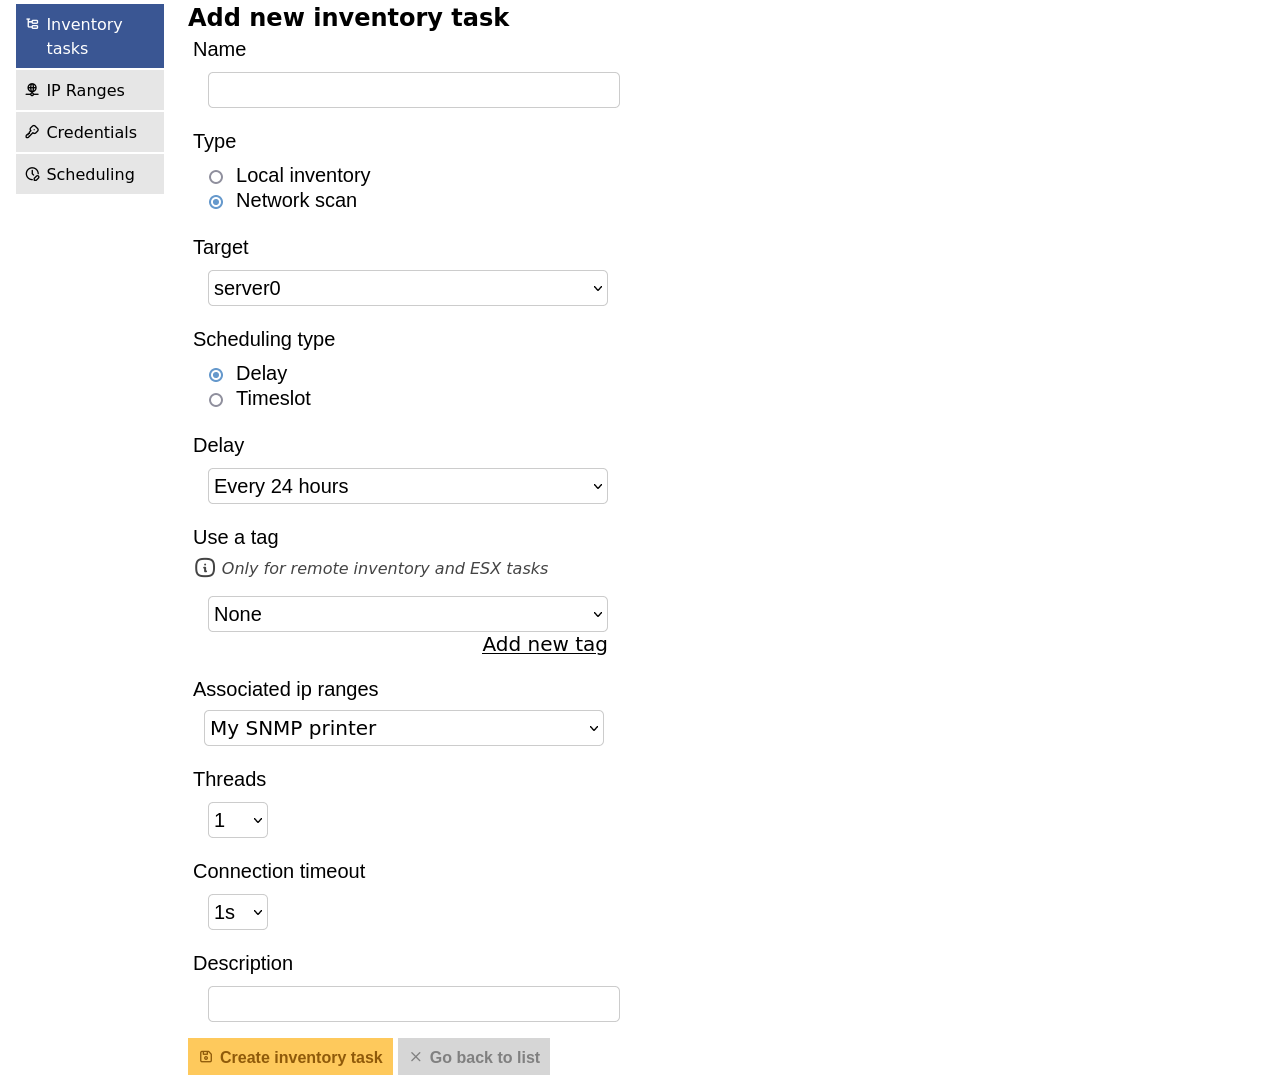Click the Go back to list button
The width and height of the screenshot is (1280, 1075).
(474, 1057)
